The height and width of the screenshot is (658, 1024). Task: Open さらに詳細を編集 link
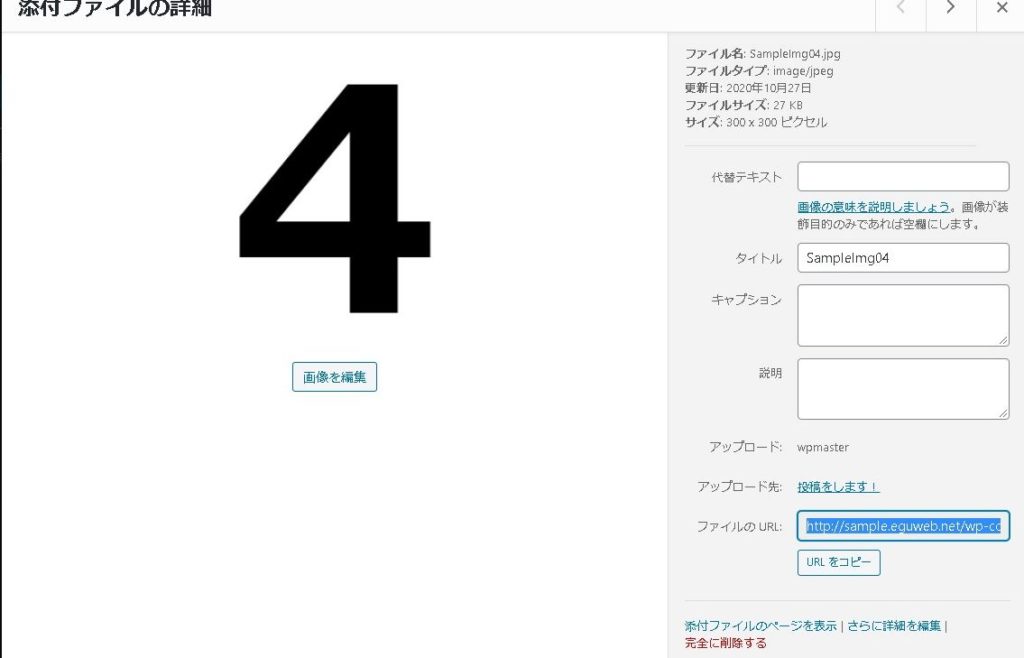click(x=894, y=625)
